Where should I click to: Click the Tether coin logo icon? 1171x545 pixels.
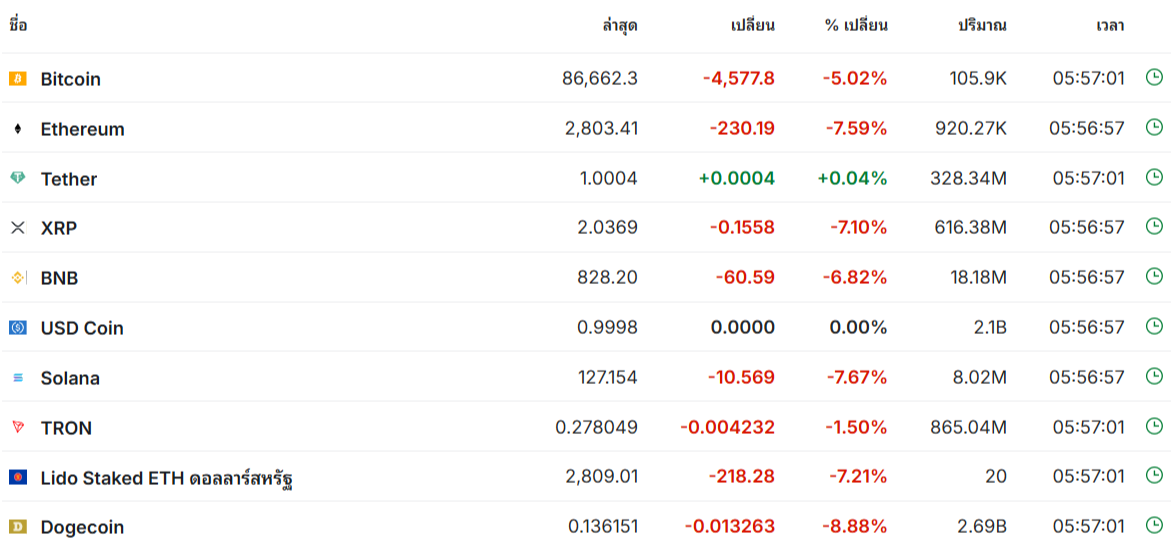coord(17,178)
